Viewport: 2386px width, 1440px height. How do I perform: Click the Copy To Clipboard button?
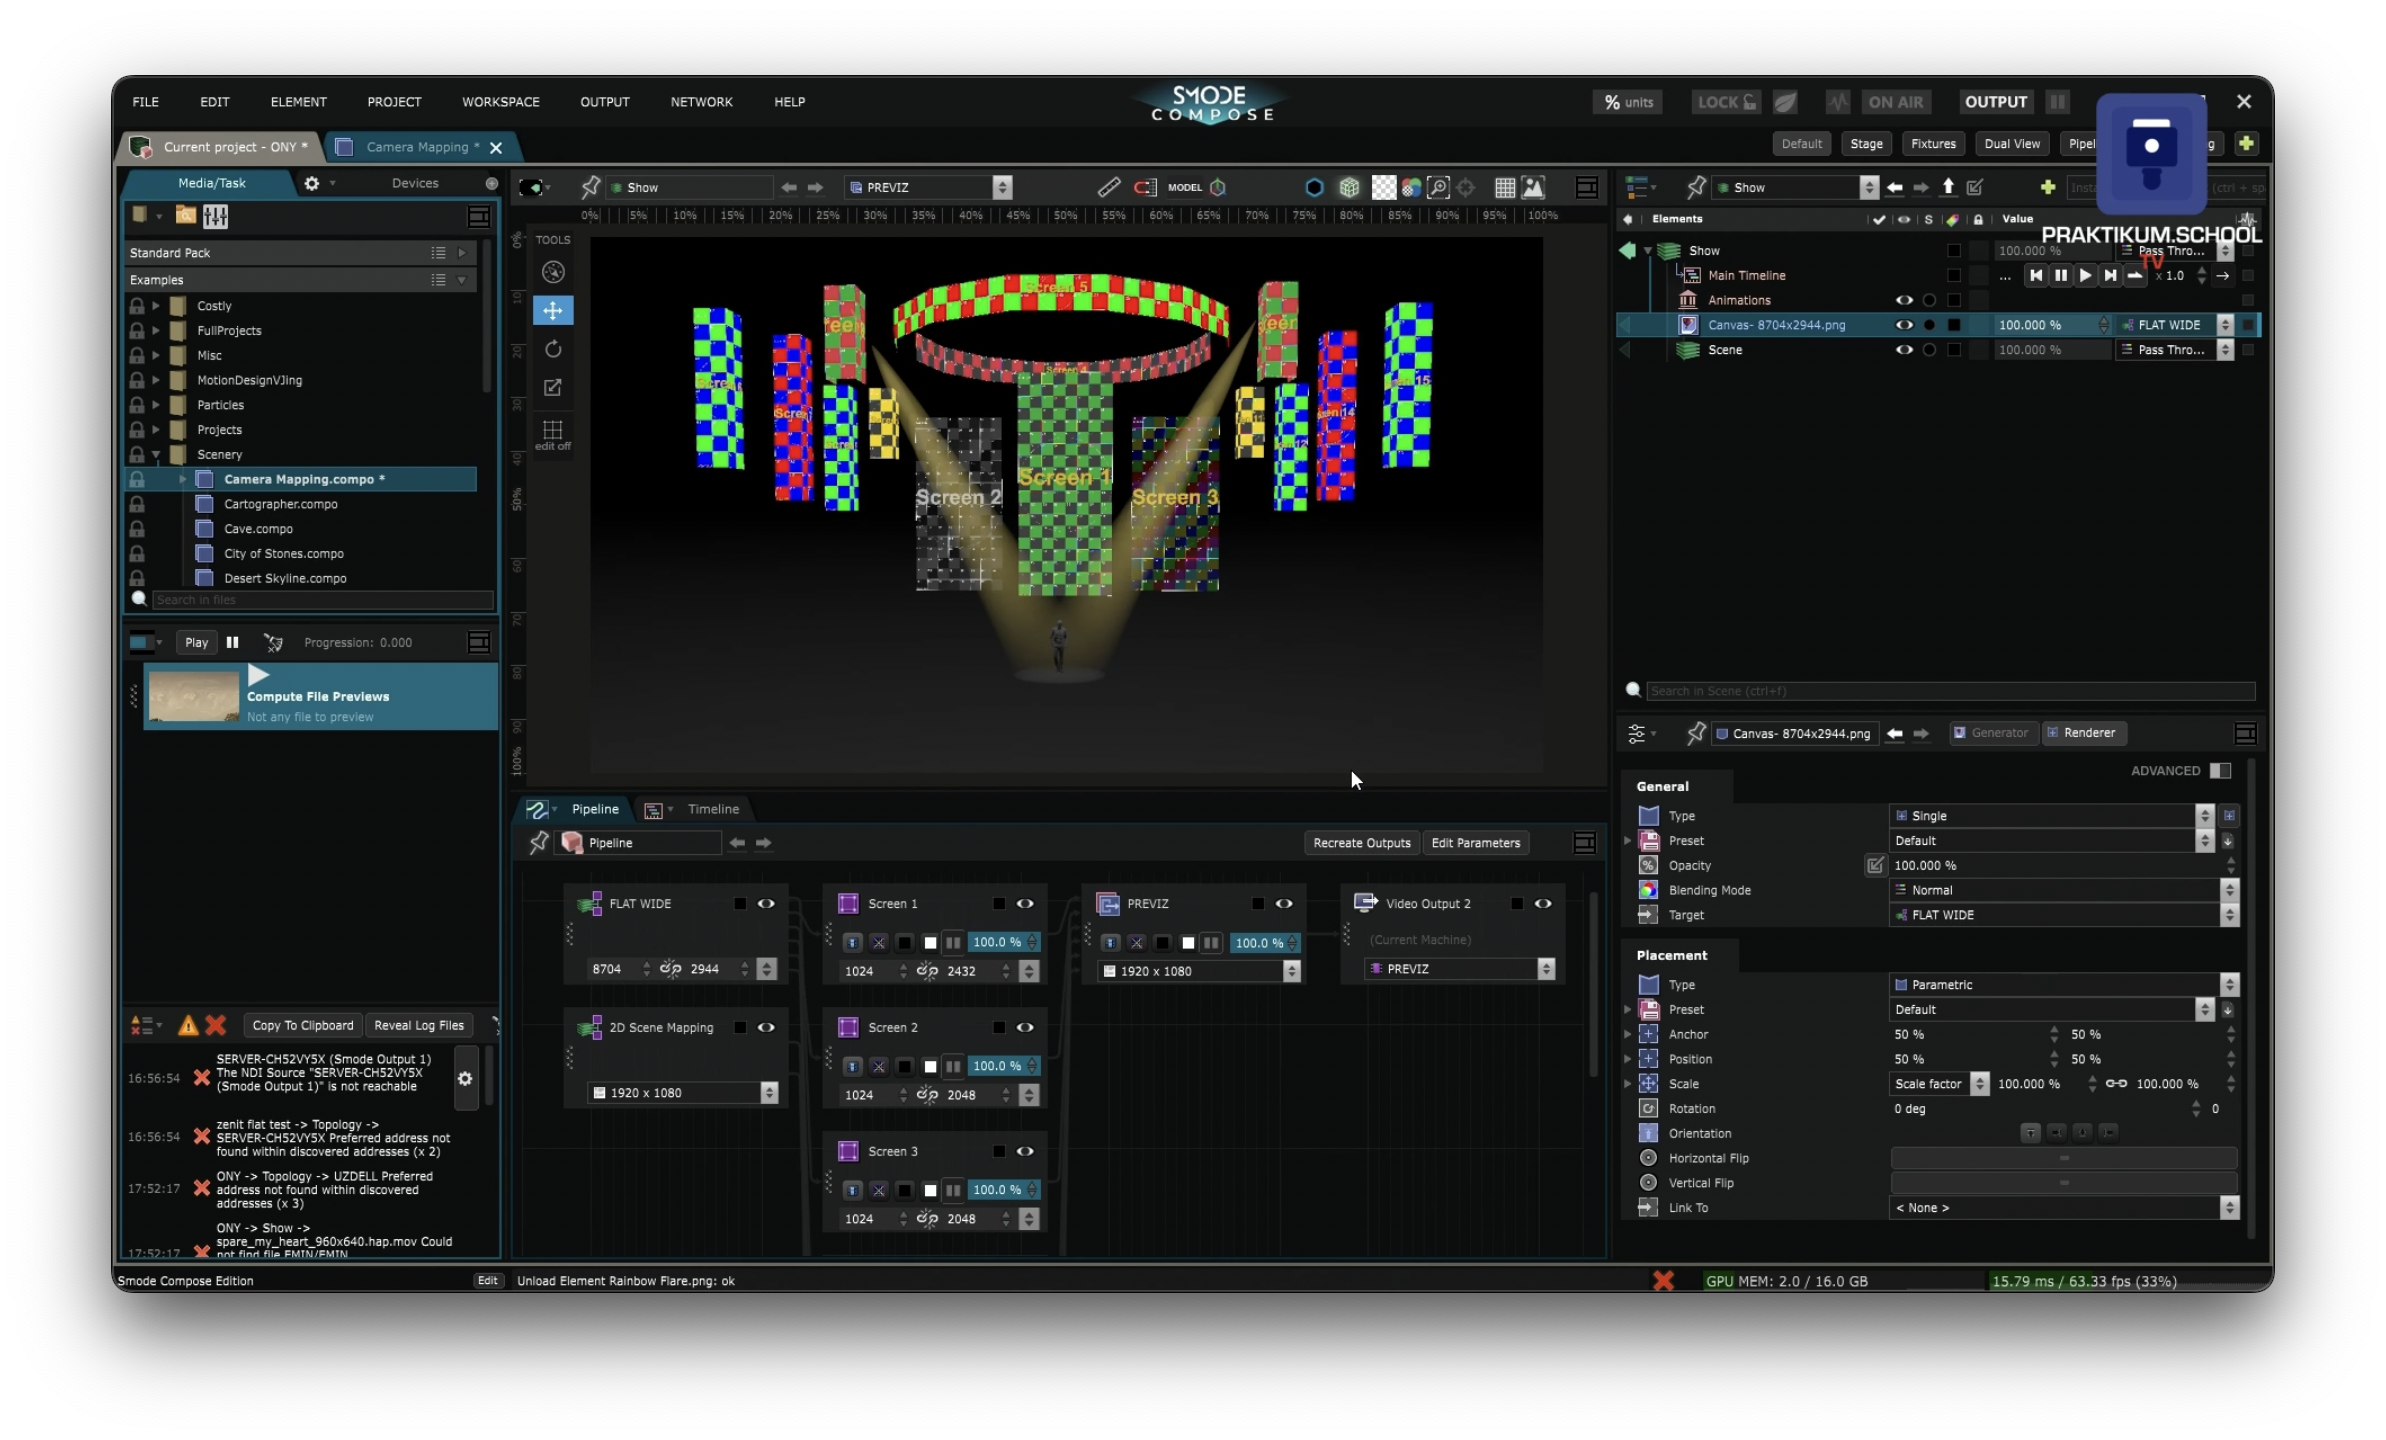[302, 1025]
